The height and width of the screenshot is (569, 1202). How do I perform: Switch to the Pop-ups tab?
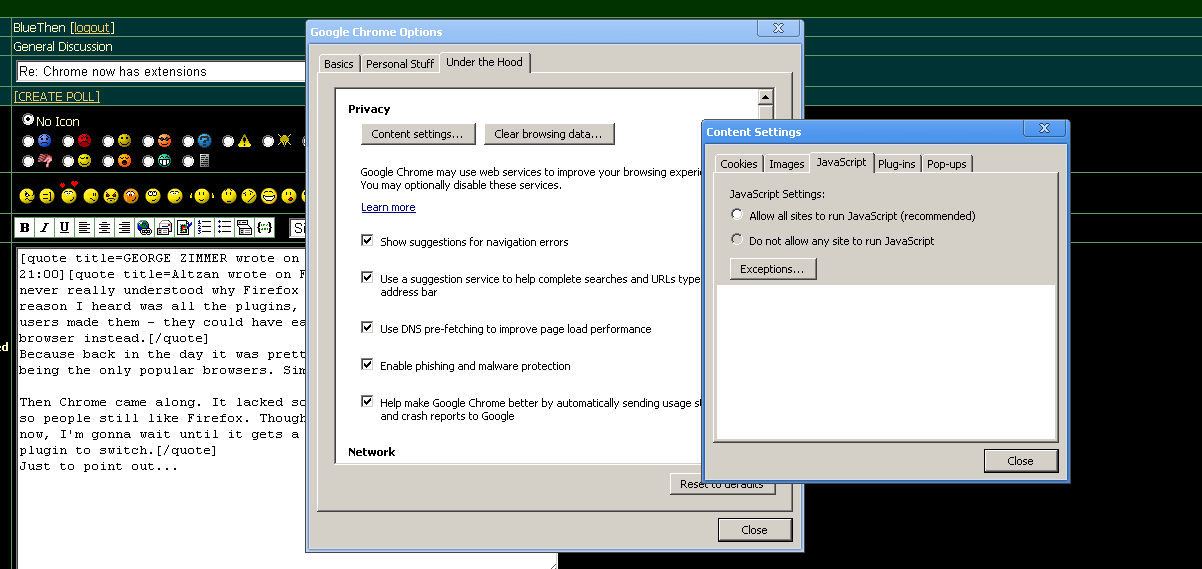946,164
